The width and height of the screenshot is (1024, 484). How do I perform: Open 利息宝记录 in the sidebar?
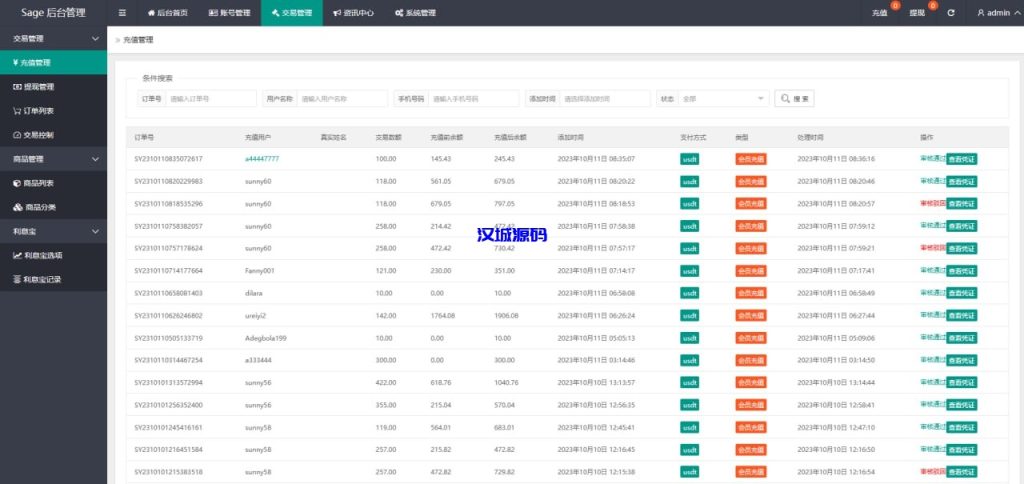point(42,279)
